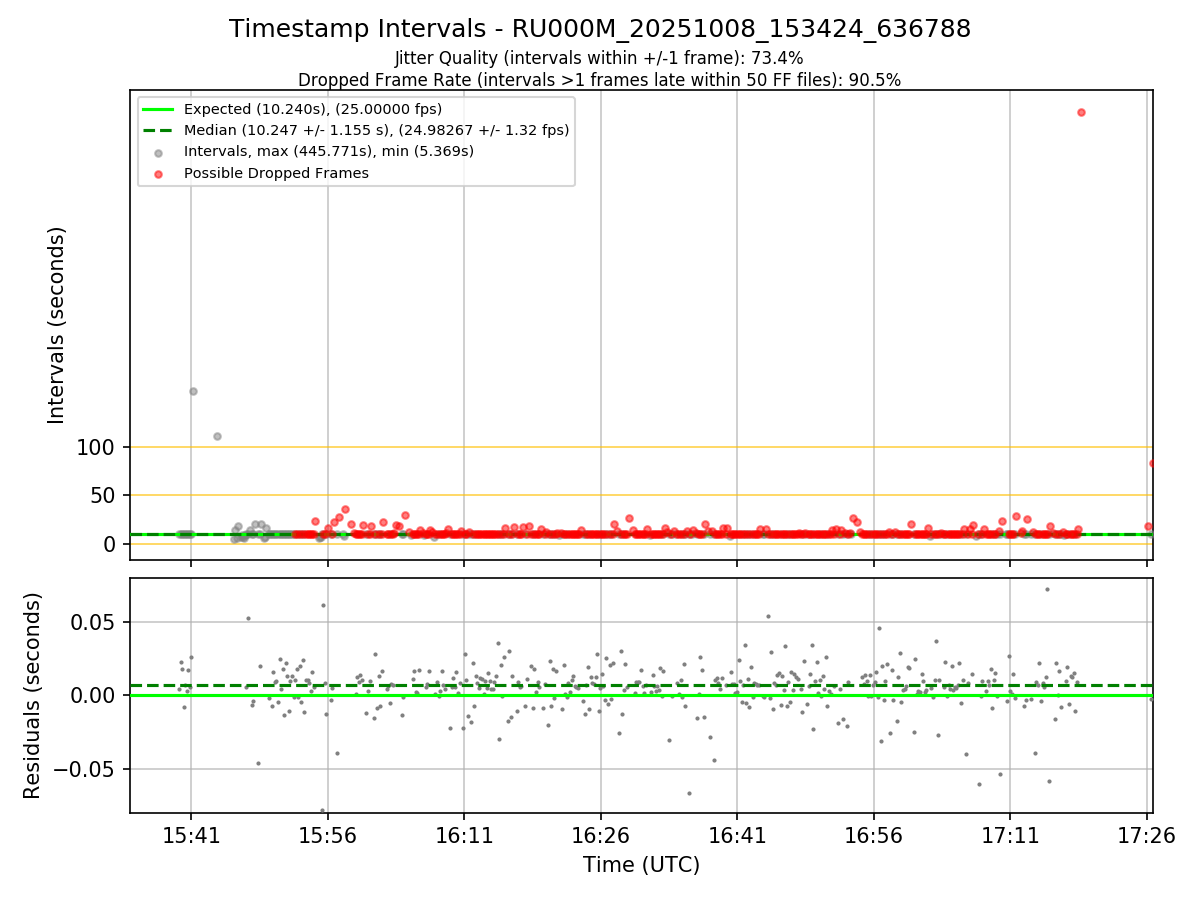Click legend entry 'Median (10.247 +/- 1.155 s)'
Screen dimensions: 1200x900
tap(376, 130)
